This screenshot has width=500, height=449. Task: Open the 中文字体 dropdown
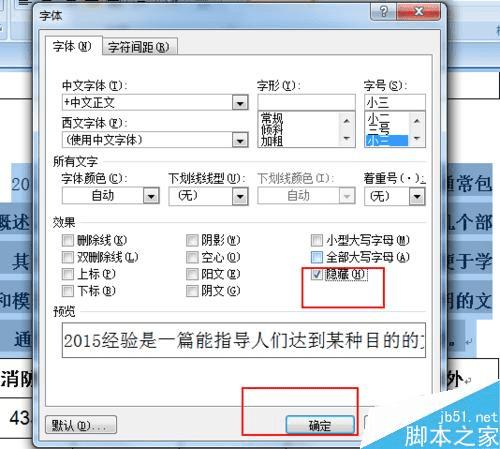[240, 103]
